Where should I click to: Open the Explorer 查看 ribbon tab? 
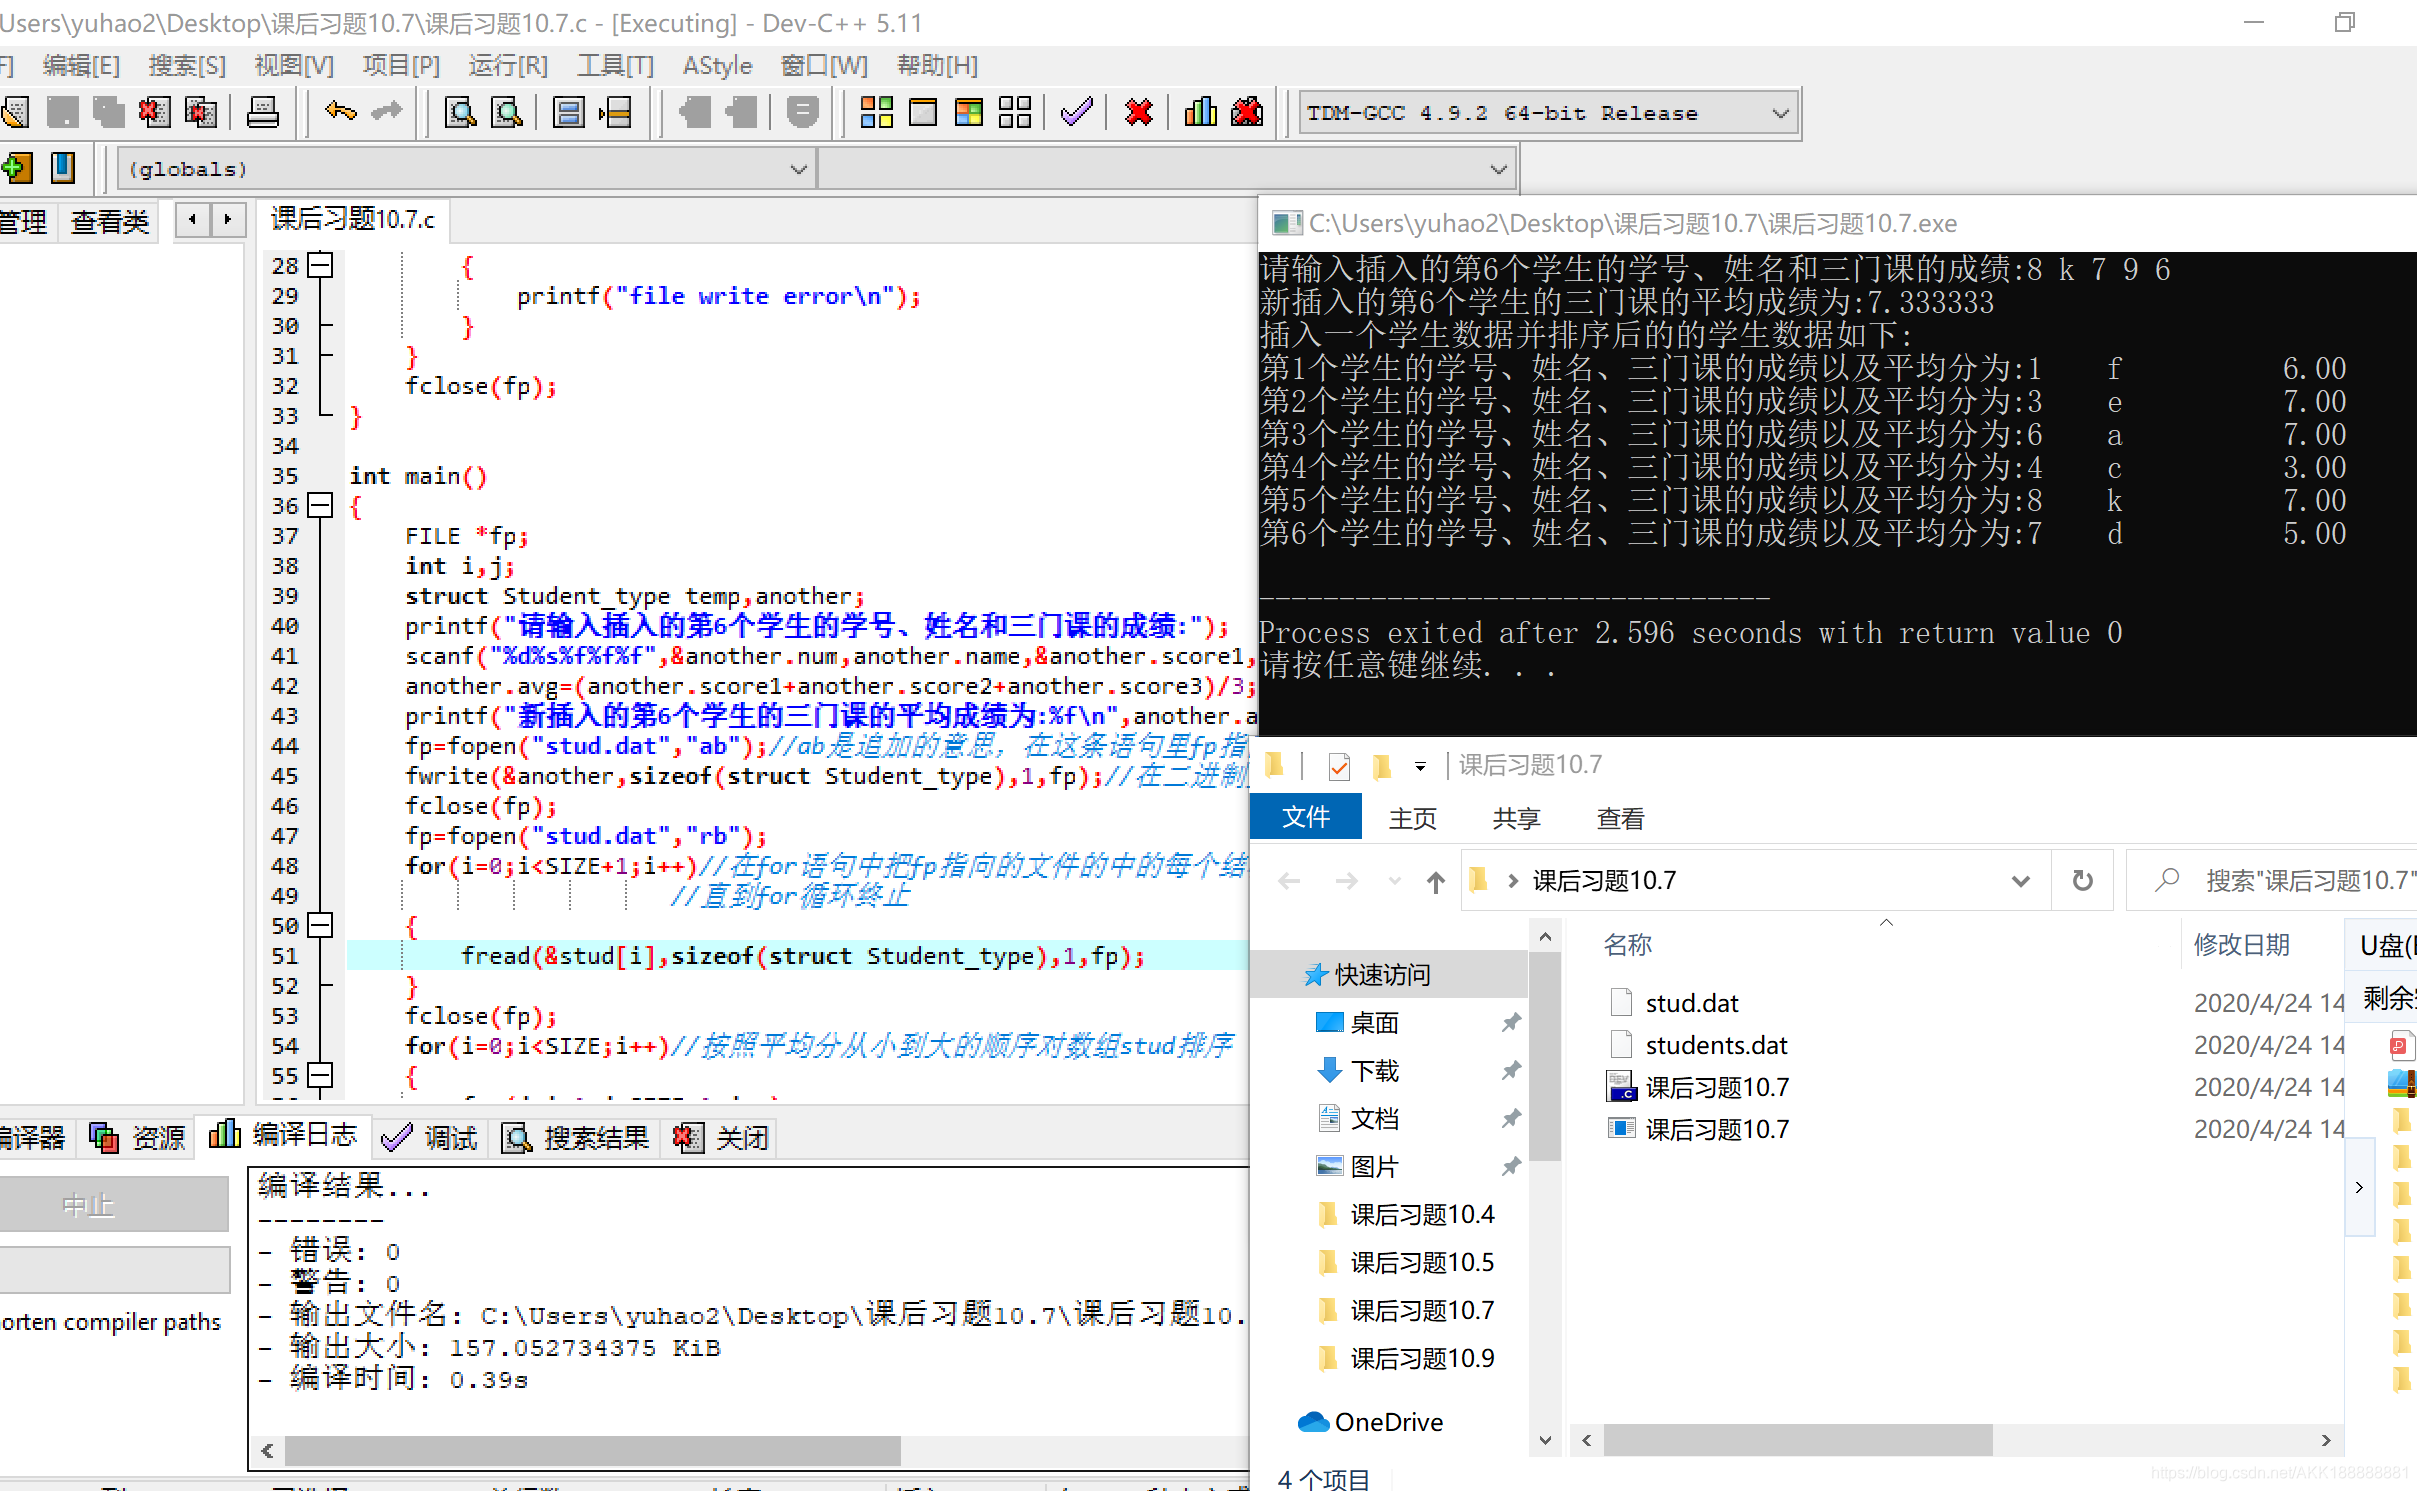[1621, 819]
